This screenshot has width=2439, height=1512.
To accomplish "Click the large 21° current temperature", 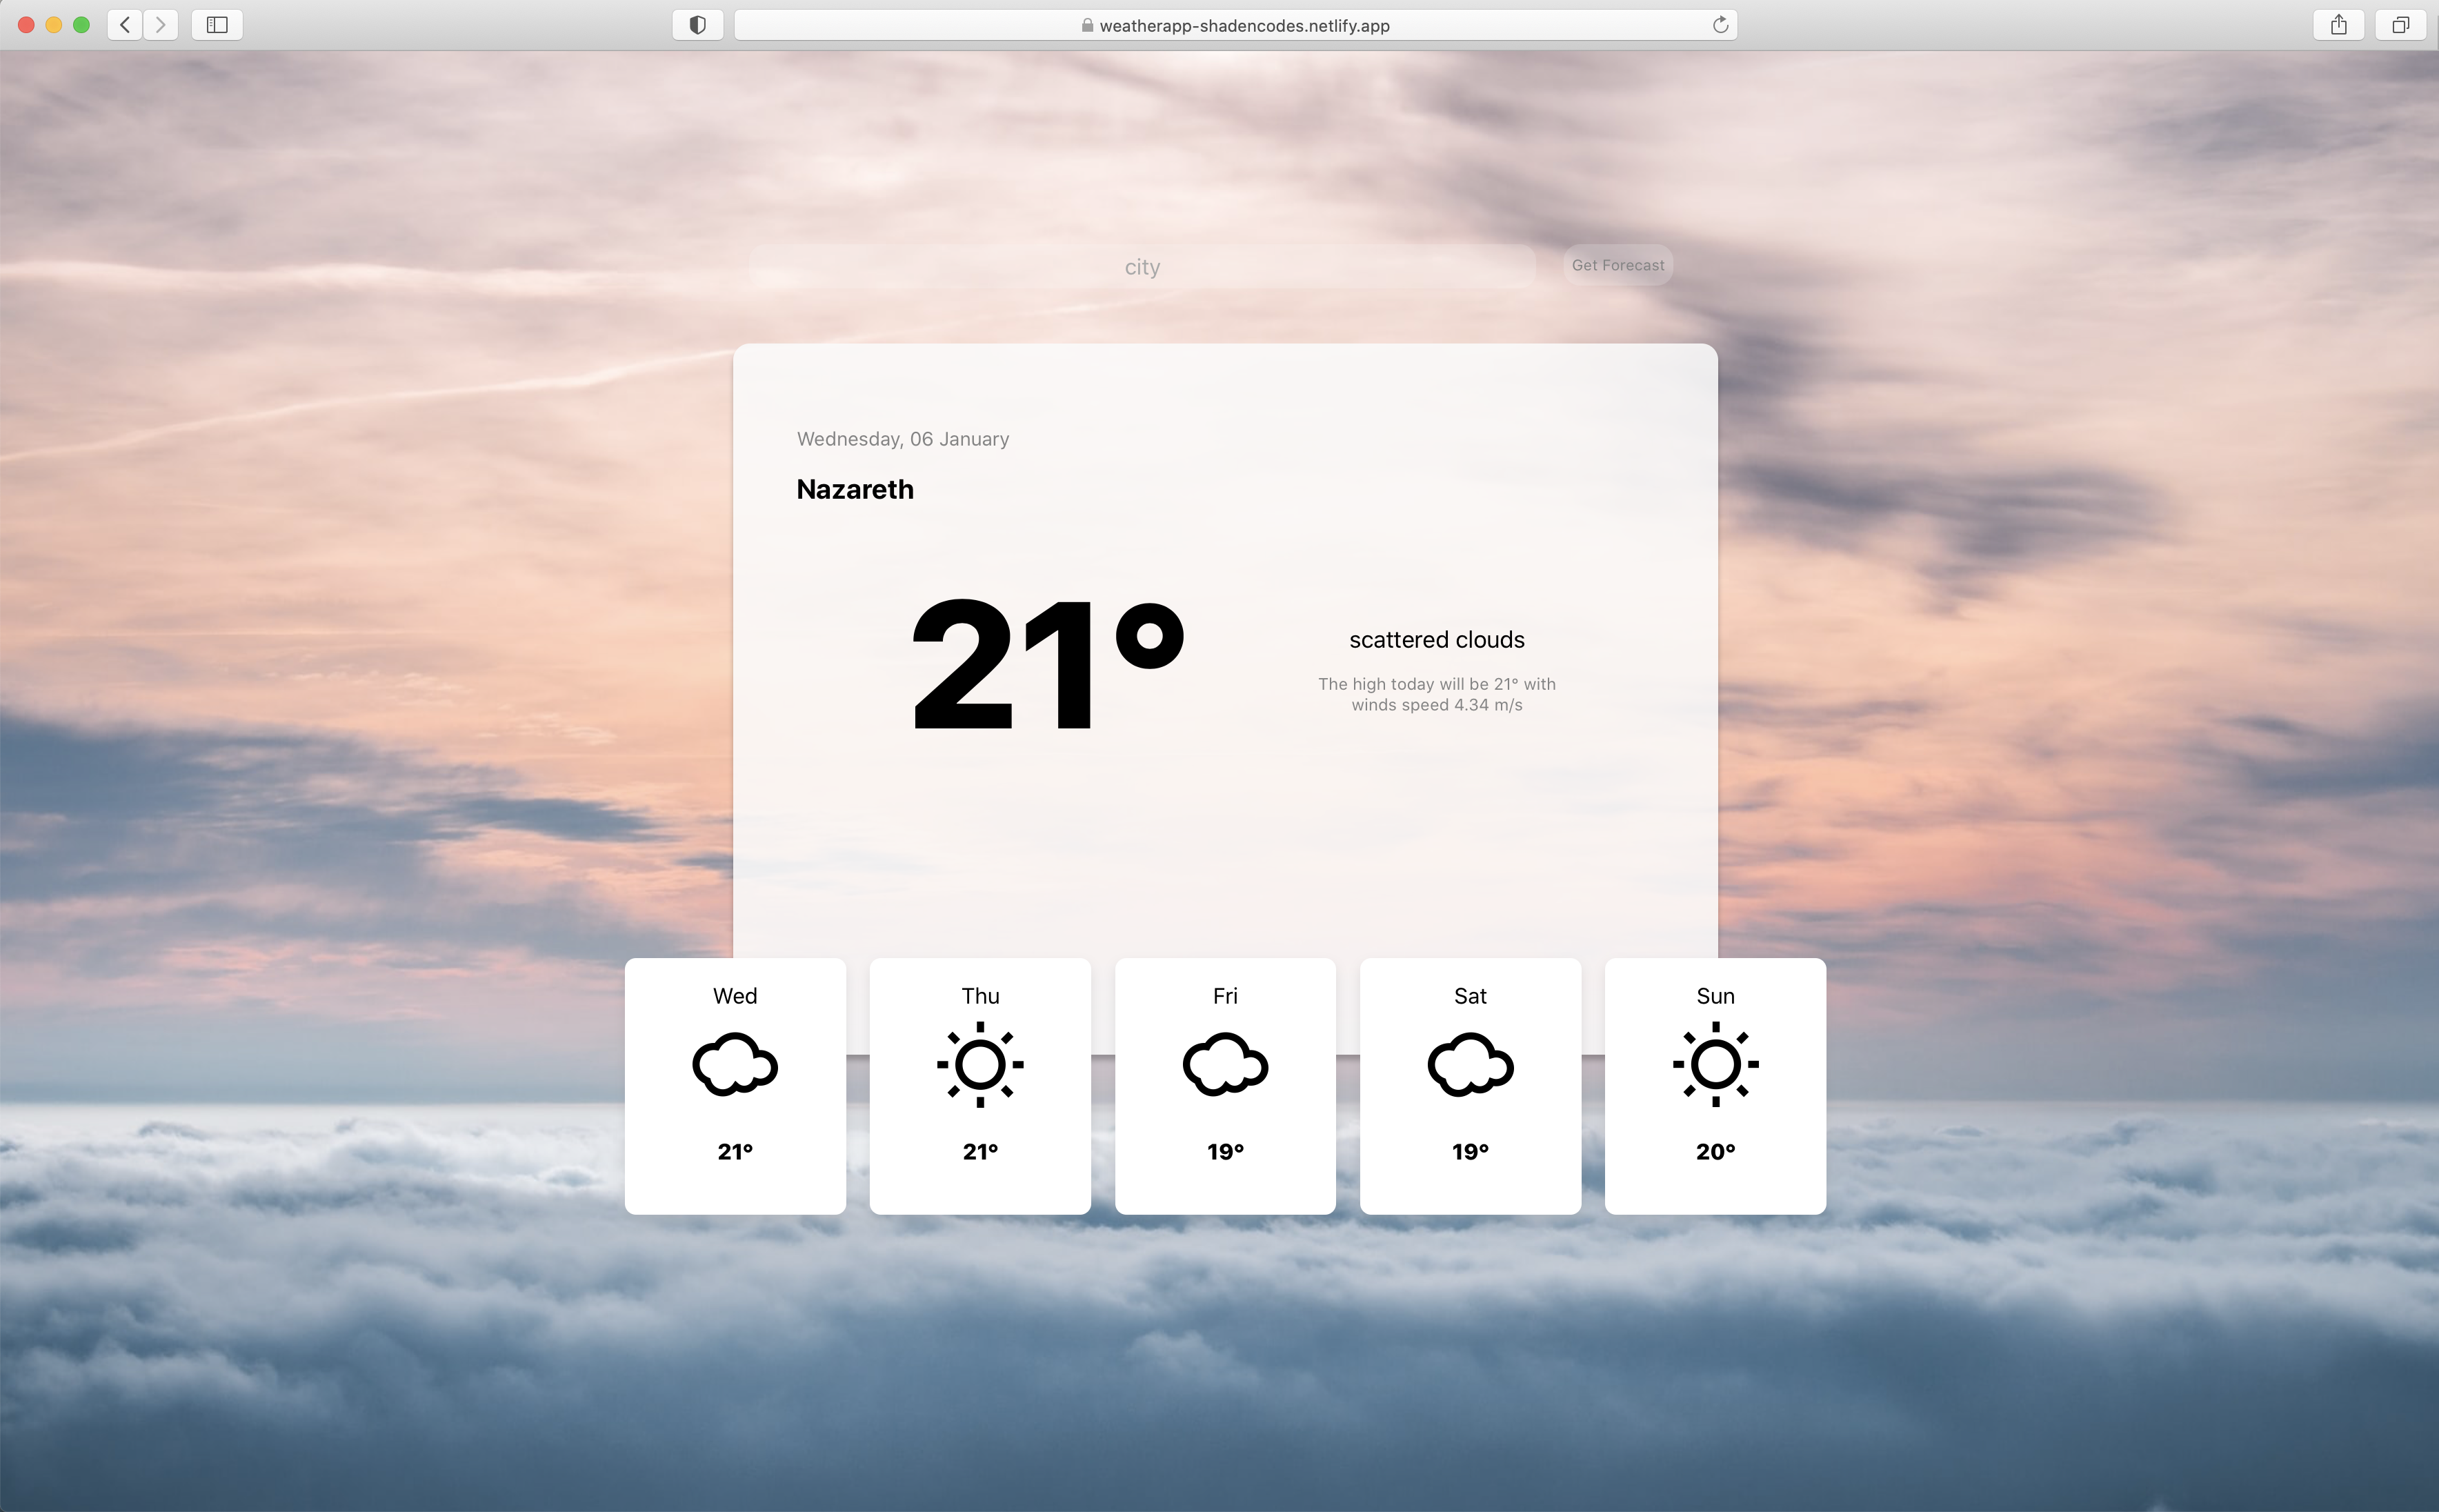I will (x=1048, y=664).
